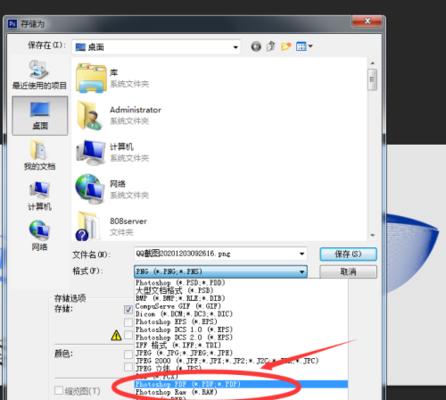The width and height of the screenshot is (446, 400).
Task: Collapse the 格式 format dropdown
Action: pyautogui.click(x=302, y=272)
